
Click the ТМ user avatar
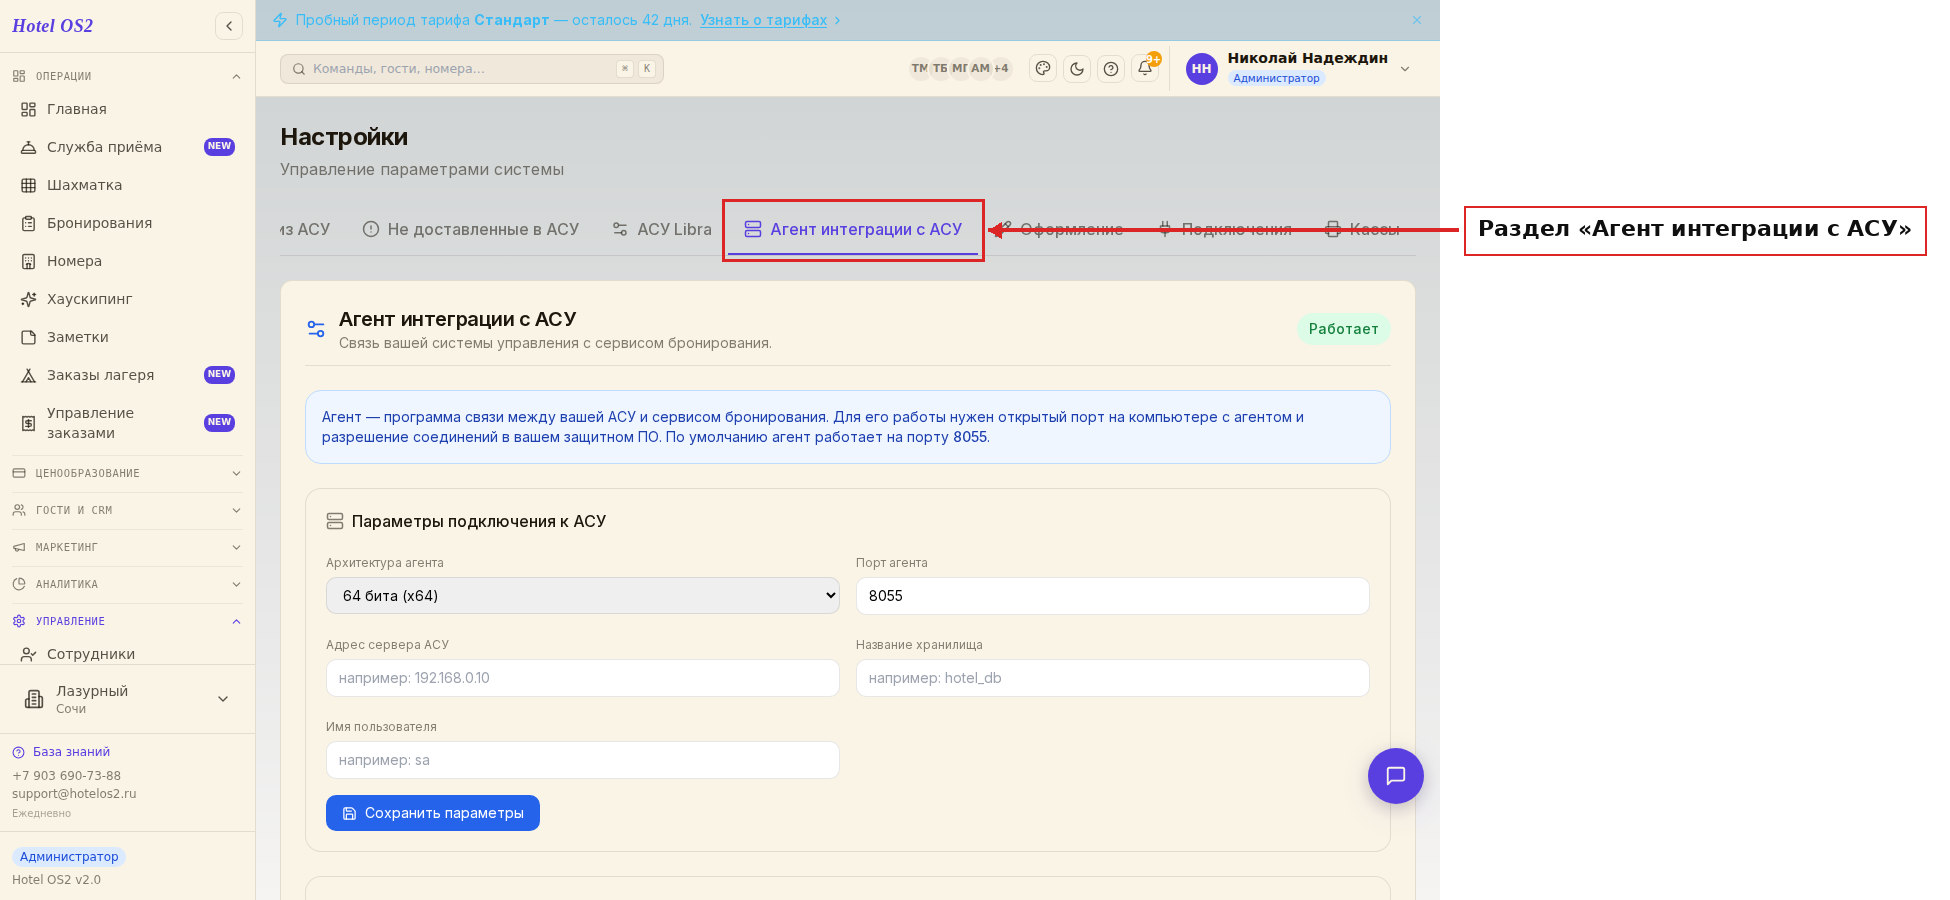click(919, 68)
